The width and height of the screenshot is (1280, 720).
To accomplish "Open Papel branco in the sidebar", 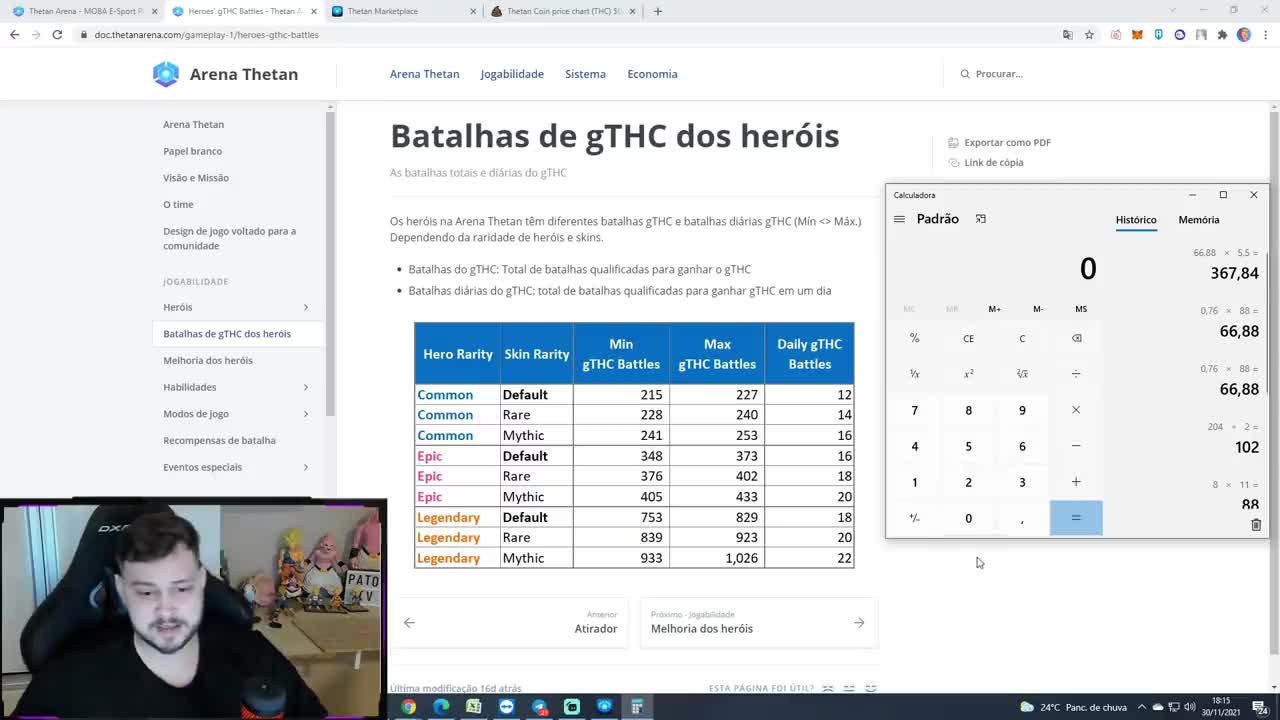I will point(192,151).
